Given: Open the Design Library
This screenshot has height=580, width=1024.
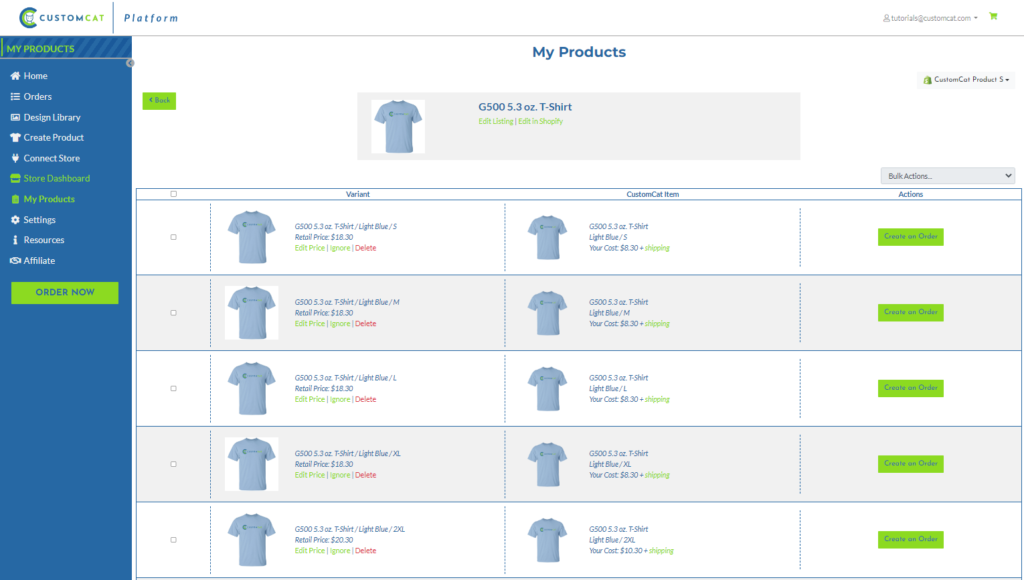Looking at the screenshot, I should click(14, 117).
